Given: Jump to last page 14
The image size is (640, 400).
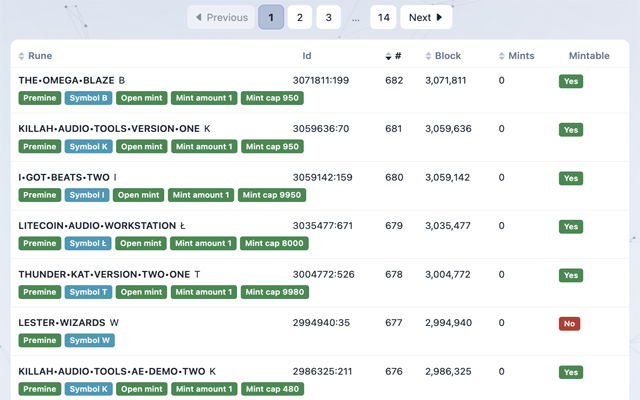Looking at the screenshot, I should (x=383, y=17).
